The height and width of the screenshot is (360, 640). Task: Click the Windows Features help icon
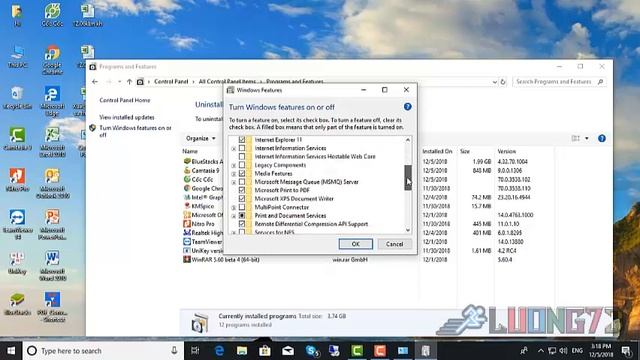tap(407, 107)
